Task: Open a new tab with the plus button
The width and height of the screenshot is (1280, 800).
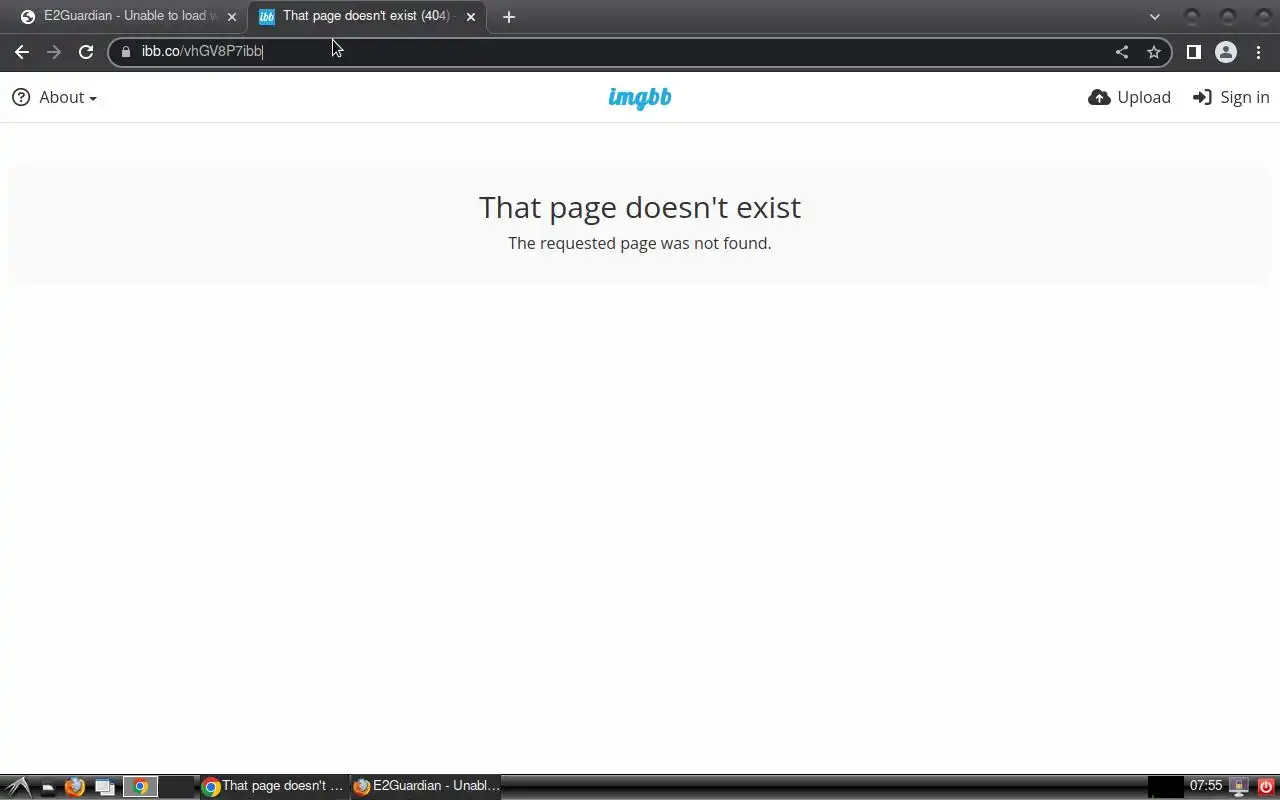Action: [509, 17]
